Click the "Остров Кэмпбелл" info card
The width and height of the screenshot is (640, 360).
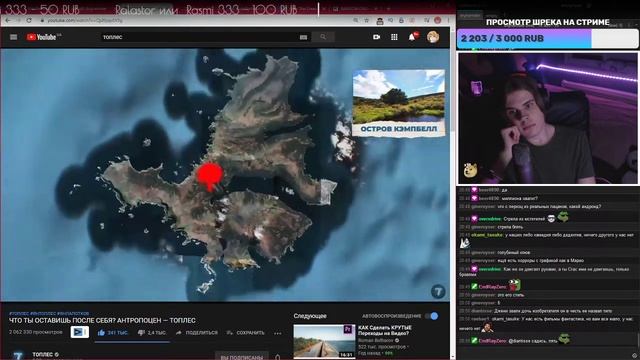(399, 103)
